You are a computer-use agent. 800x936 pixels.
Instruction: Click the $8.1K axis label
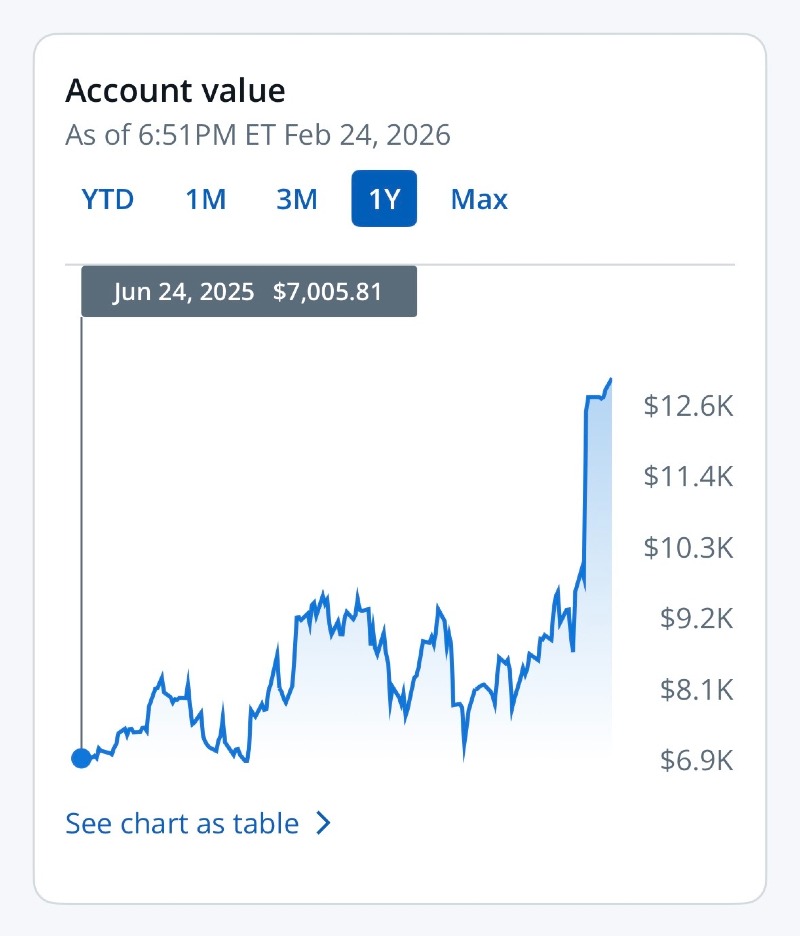pyautogui.click(x=696, y=690)
